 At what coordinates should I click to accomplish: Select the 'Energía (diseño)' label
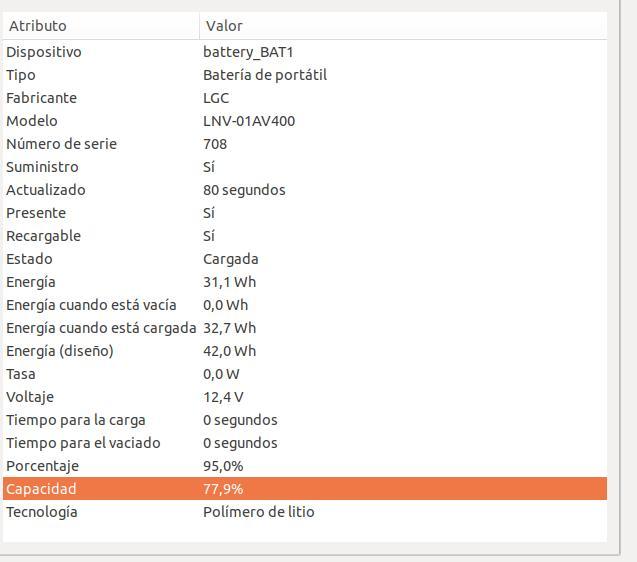pyautogui.click(x=60, y=351)
